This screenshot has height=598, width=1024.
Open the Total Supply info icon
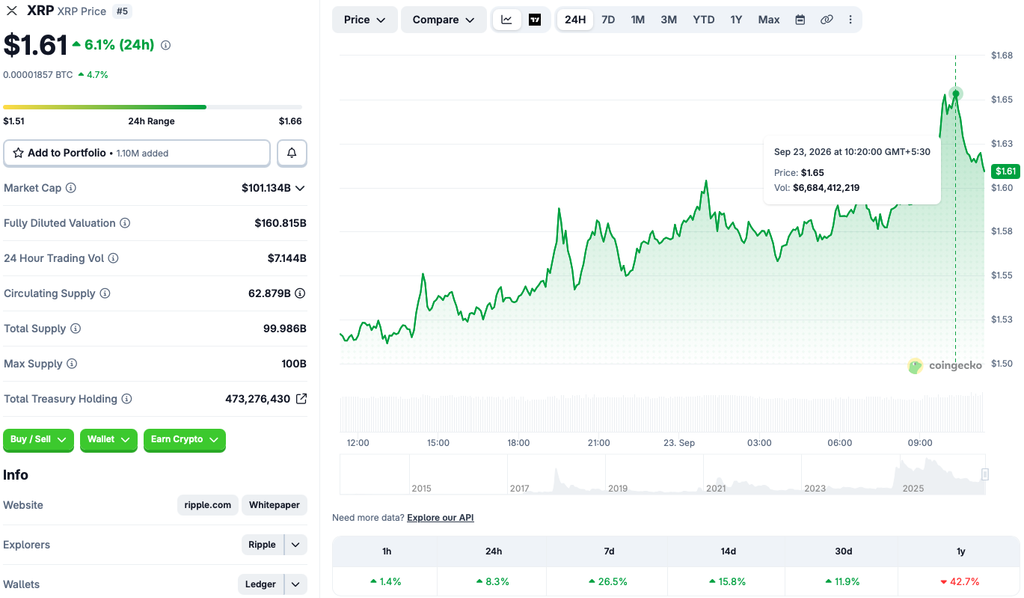(76, 328)
